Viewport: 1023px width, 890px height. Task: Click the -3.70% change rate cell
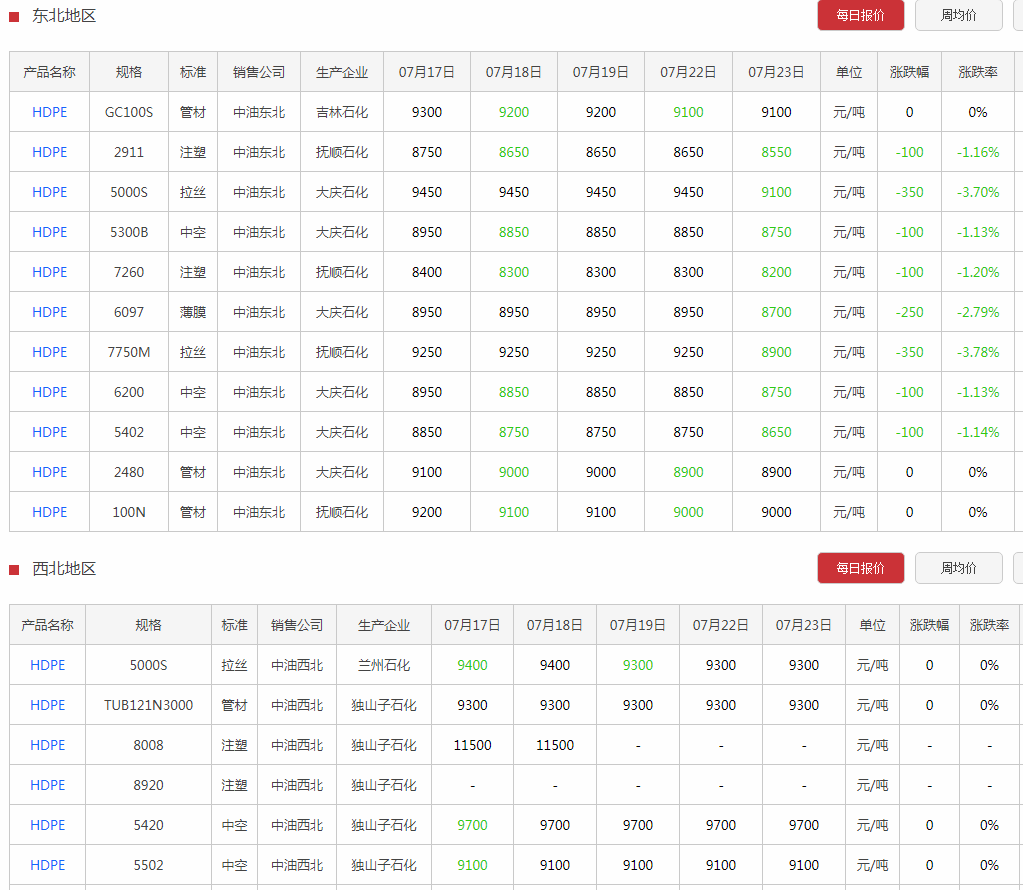978,192
